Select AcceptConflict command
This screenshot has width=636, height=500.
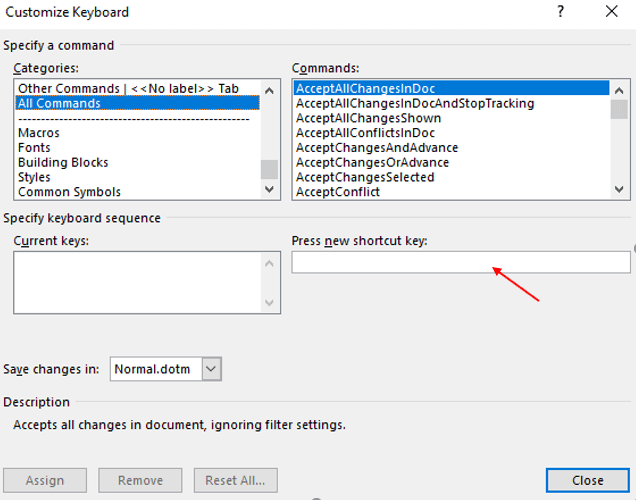point(338,192)
